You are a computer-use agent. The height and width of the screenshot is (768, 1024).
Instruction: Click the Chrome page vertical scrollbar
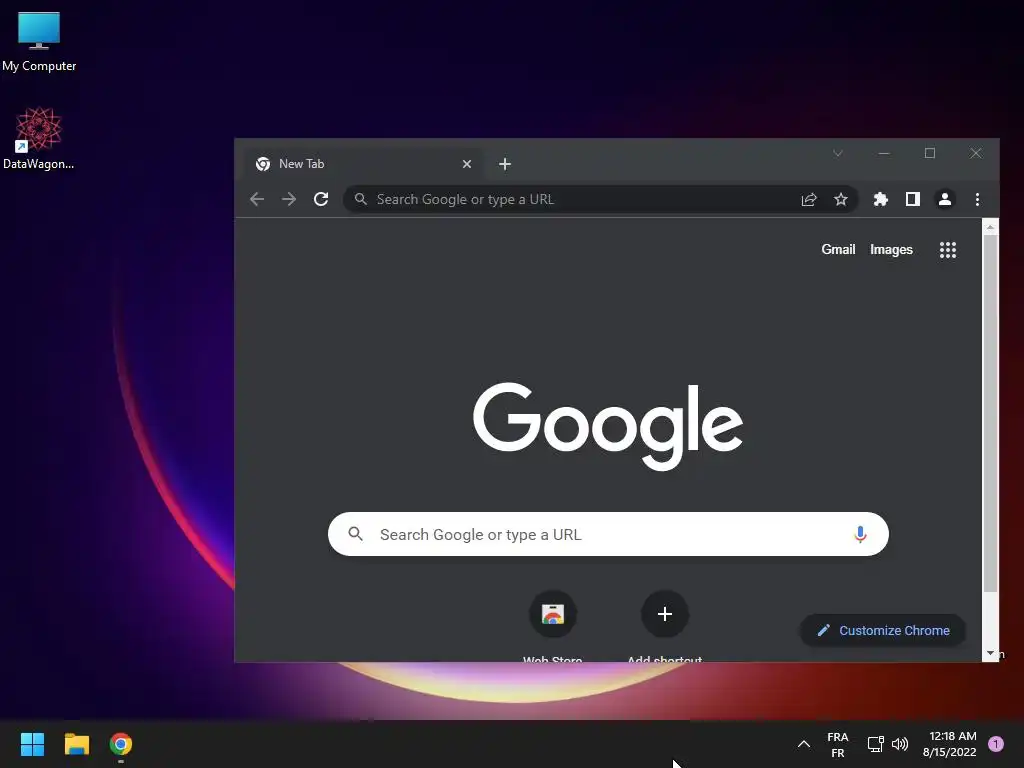click(990, 413)
